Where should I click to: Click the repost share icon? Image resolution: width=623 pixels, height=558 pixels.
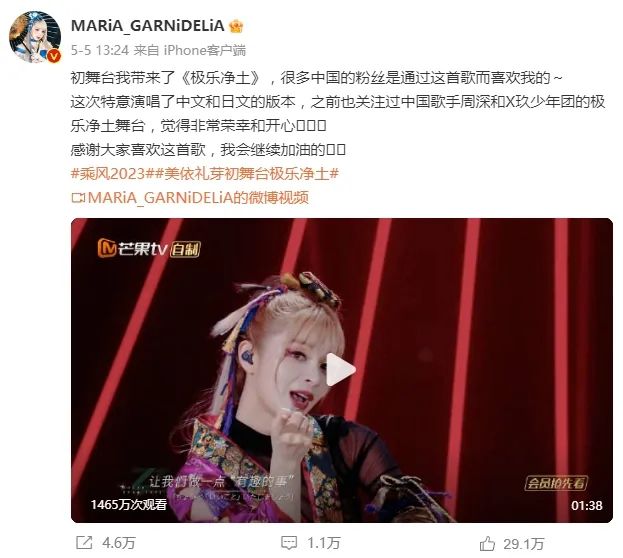(84, 542)
